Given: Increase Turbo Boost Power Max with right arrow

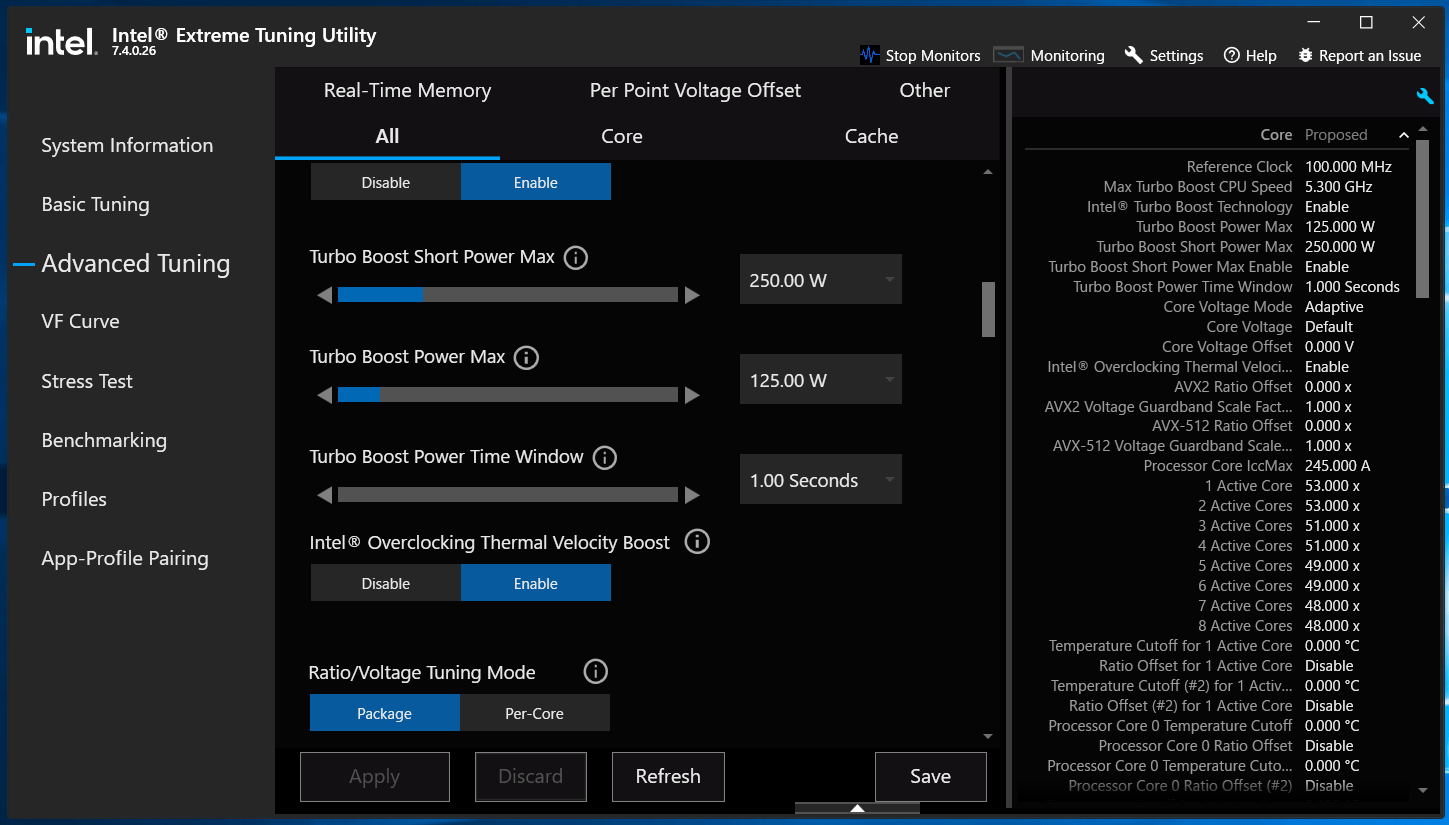Looking at the screenshot, I should [692, 395].
